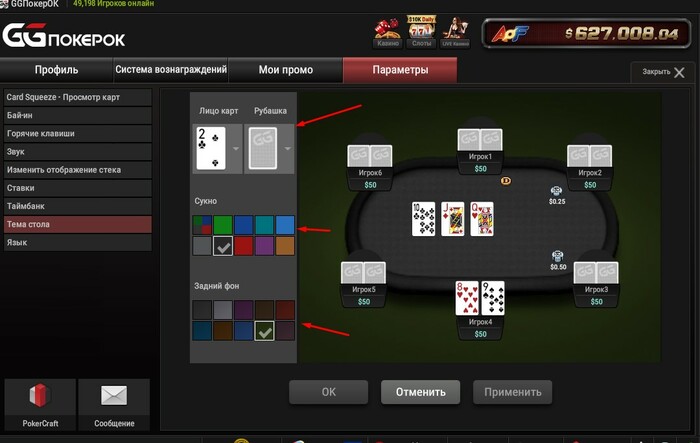Open the Слоты slot machine icon
The width and height of the screenshot is (700, 443).
coord(421,32)
